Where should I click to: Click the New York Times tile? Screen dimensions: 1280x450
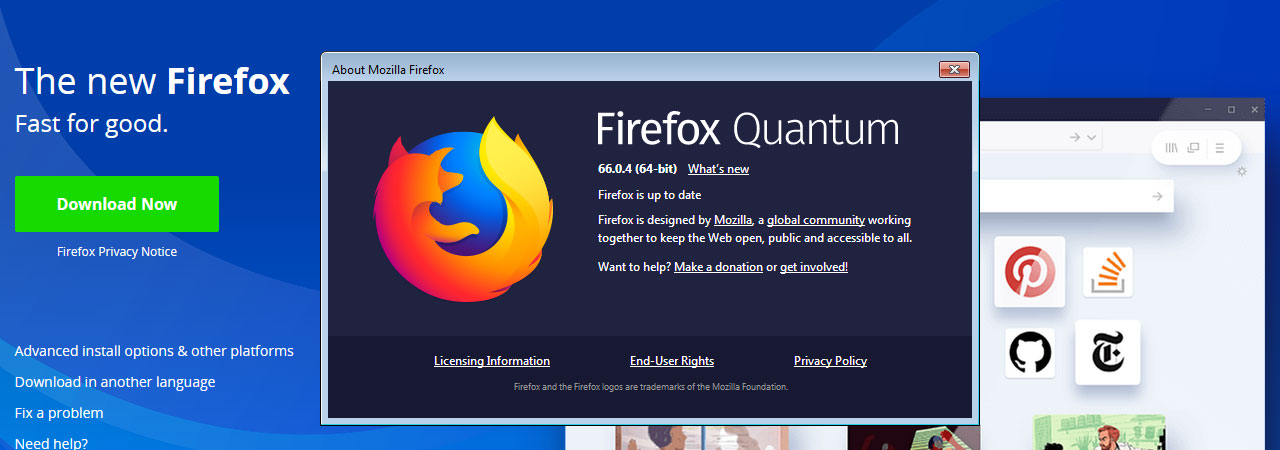click(1108, 352)
